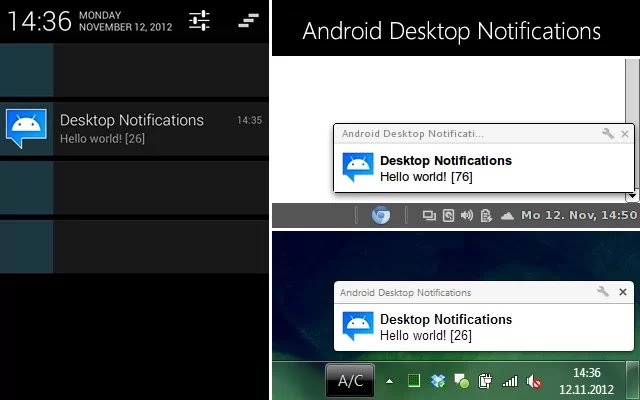Tap the Monday November 12, 2012 date
Image resolution: width=640 pixels, height=400 pixels.
[x=125, y=21]
